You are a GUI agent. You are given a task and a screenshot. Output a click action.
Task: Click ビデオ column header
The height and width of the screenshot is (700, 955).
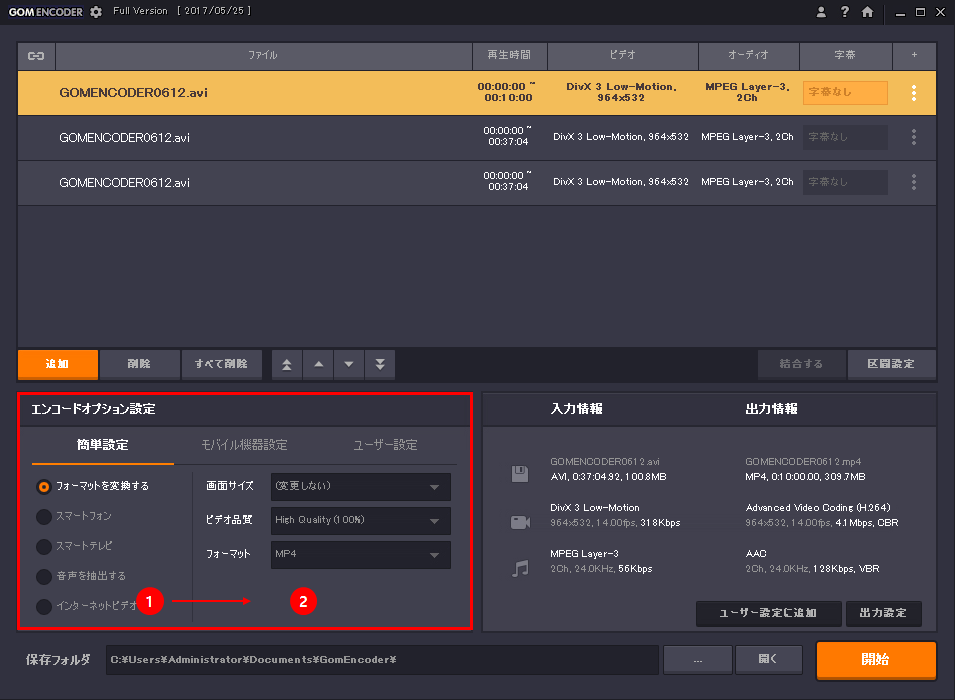[x=622, y=55]
